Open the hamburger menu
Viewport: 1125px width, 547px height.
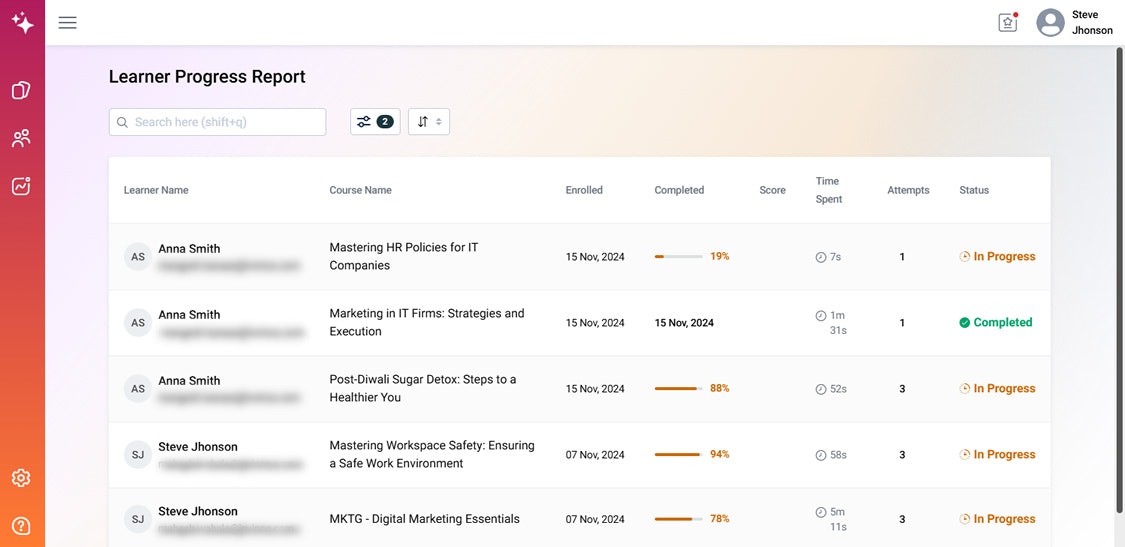coord(67,22)
